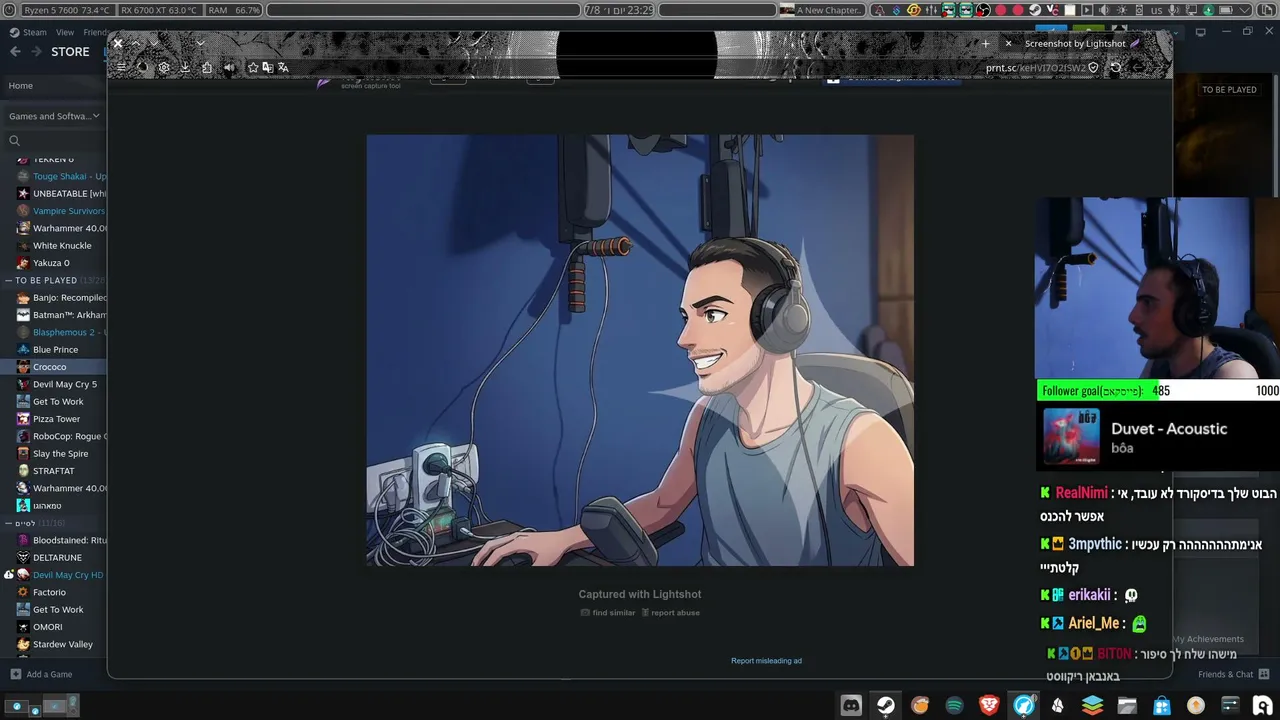Click the prnt.sc address bar
This screenshot has width=1280, height=720.
click(x=1036, y=68)
